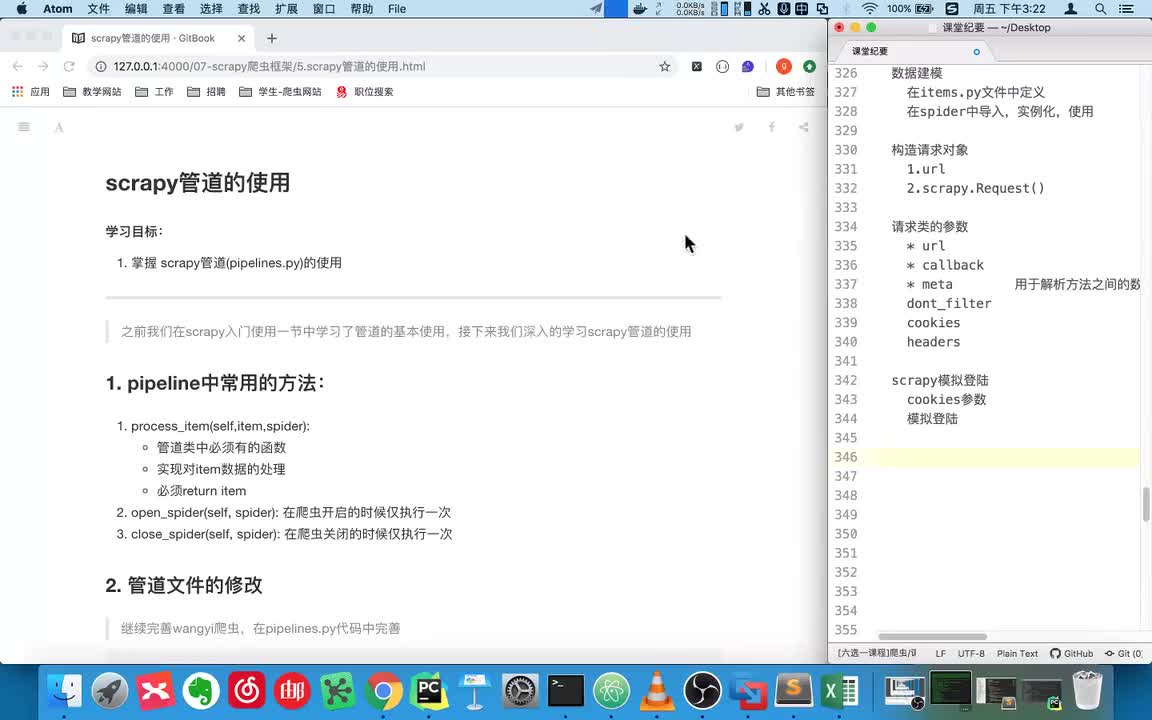Image resolution: width=1152 pixels, height=720 pixels.
Task: Click the Chrome back arrow button
Action: click(x=18, y=66)
